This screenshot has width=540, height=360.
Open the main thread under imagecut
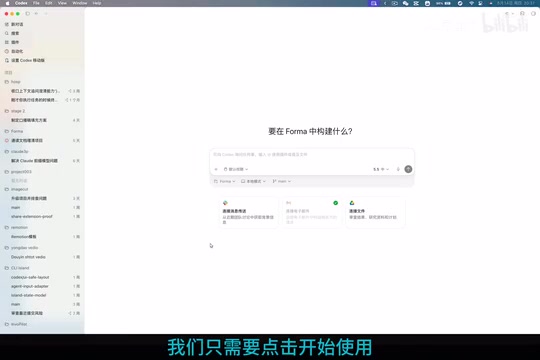coord(43,207)
